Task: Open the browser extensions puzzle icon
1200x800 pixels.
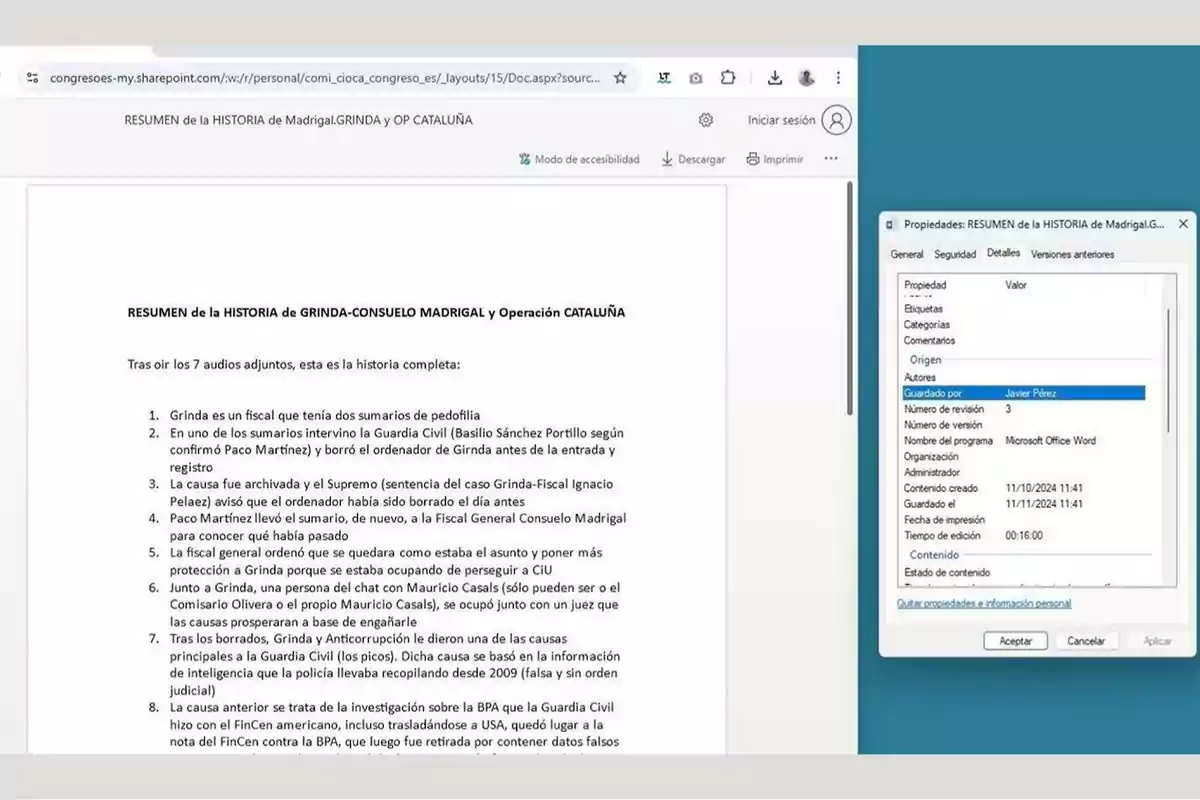Action: [728, 78]
